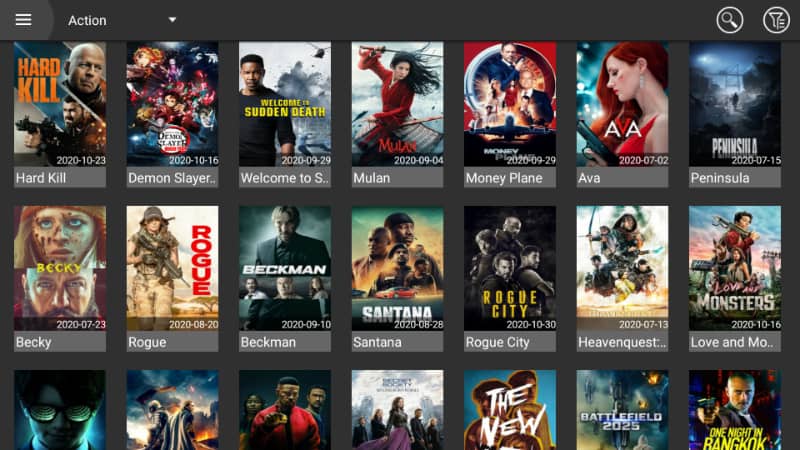Open the Heavenquest movie poster
The width and height of the screenshot is (800, 450).
pos(622,268)
